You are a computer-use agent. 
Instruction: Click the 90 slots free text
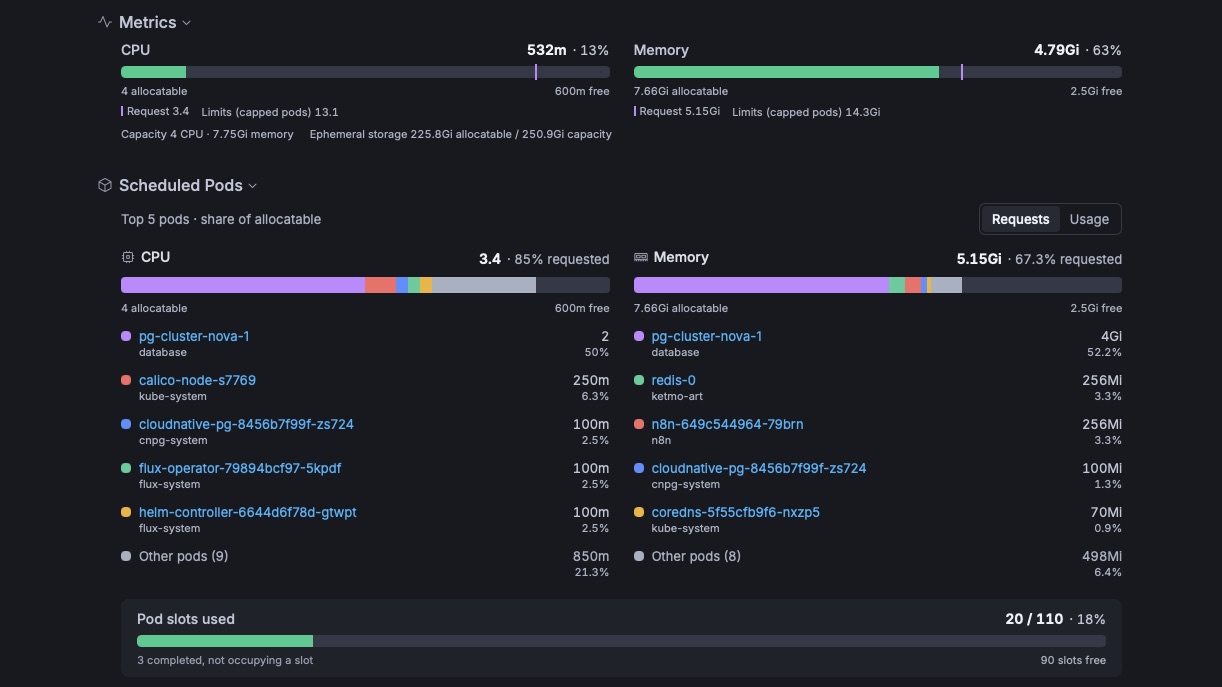click(1073, 660)
